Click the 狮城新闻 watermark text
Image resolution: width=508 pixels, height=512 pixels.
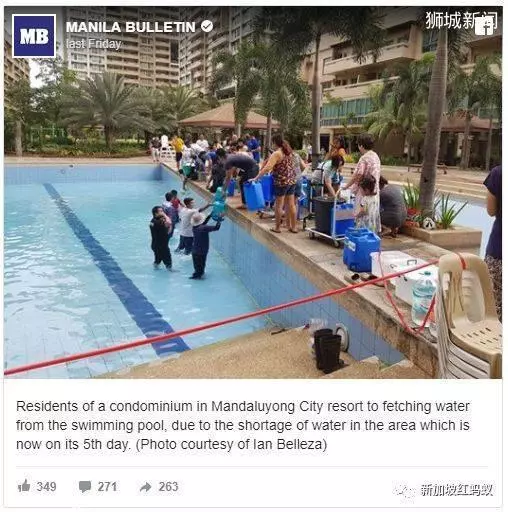coord(461,20)
